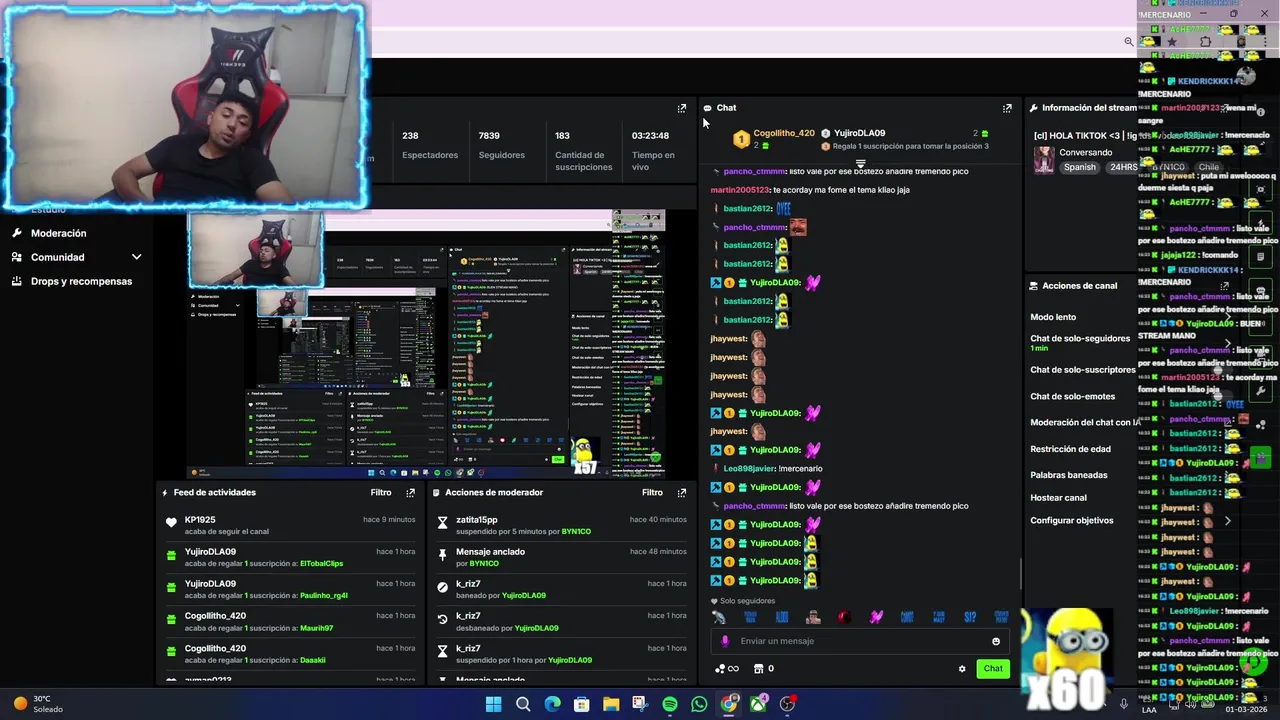Screen dimensions: 1280x720
Task: Select Chat de solo-emotes channel action
Action: (x=1072, y=397)
